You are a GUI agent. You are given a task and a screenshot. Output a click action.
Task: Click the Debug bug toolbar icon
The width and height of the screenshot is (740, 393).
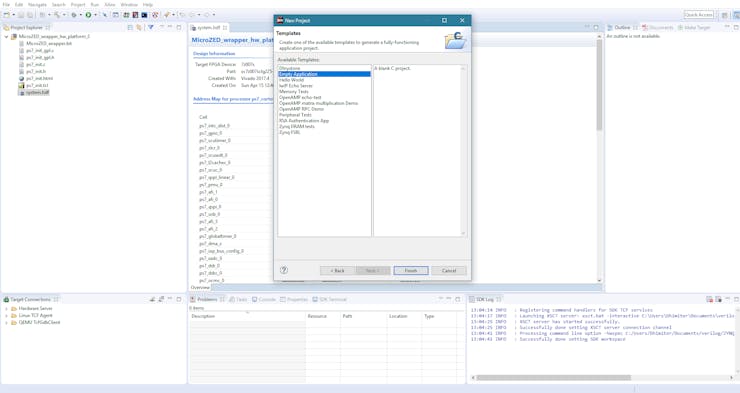click(x=74, y=15)
